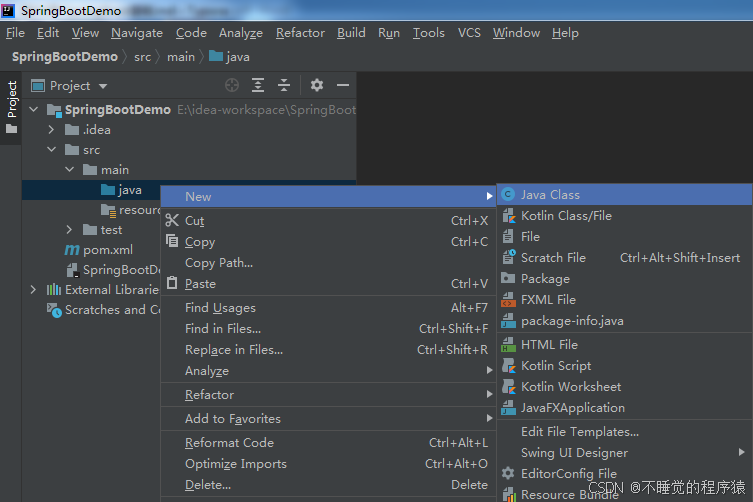
Task: Click the Collapse All icon in Project panel
Action: [x=284, y=86]
